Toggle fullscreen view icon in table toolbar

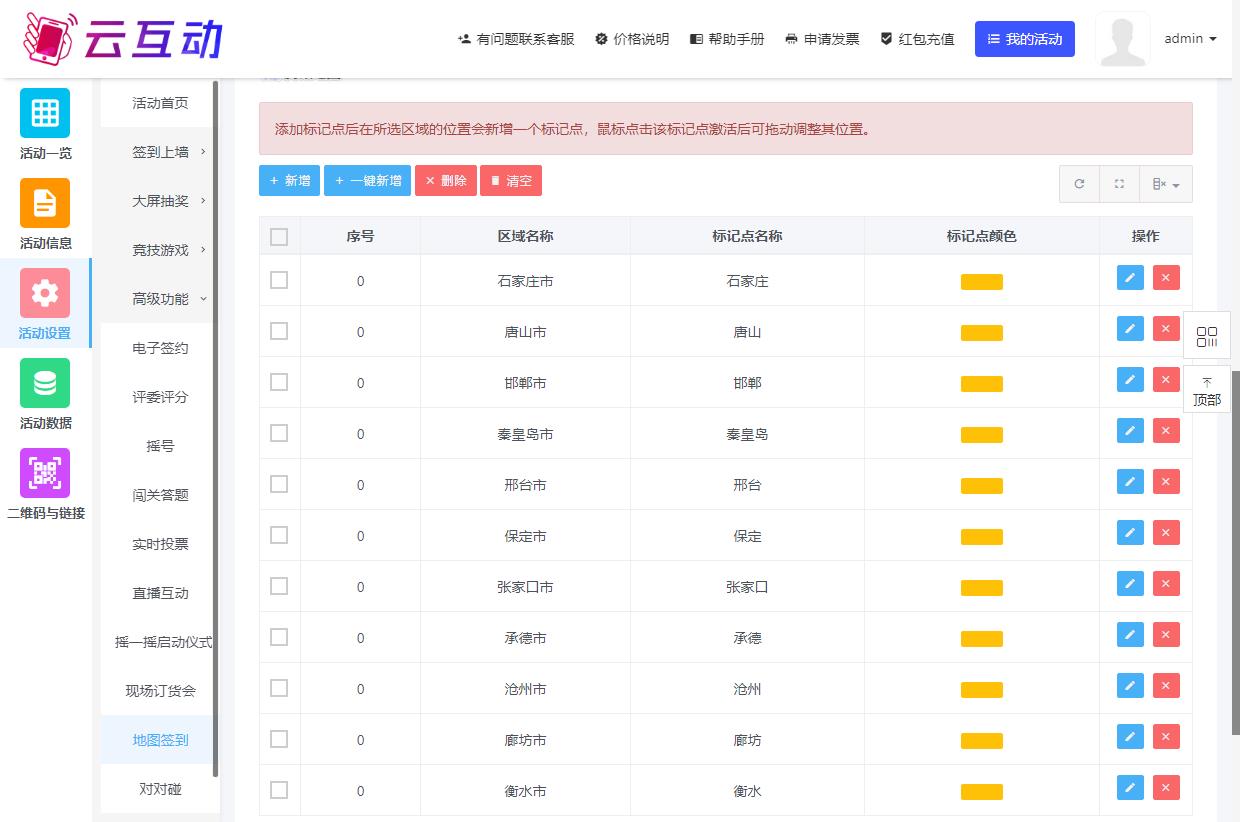pos(1119,184)
